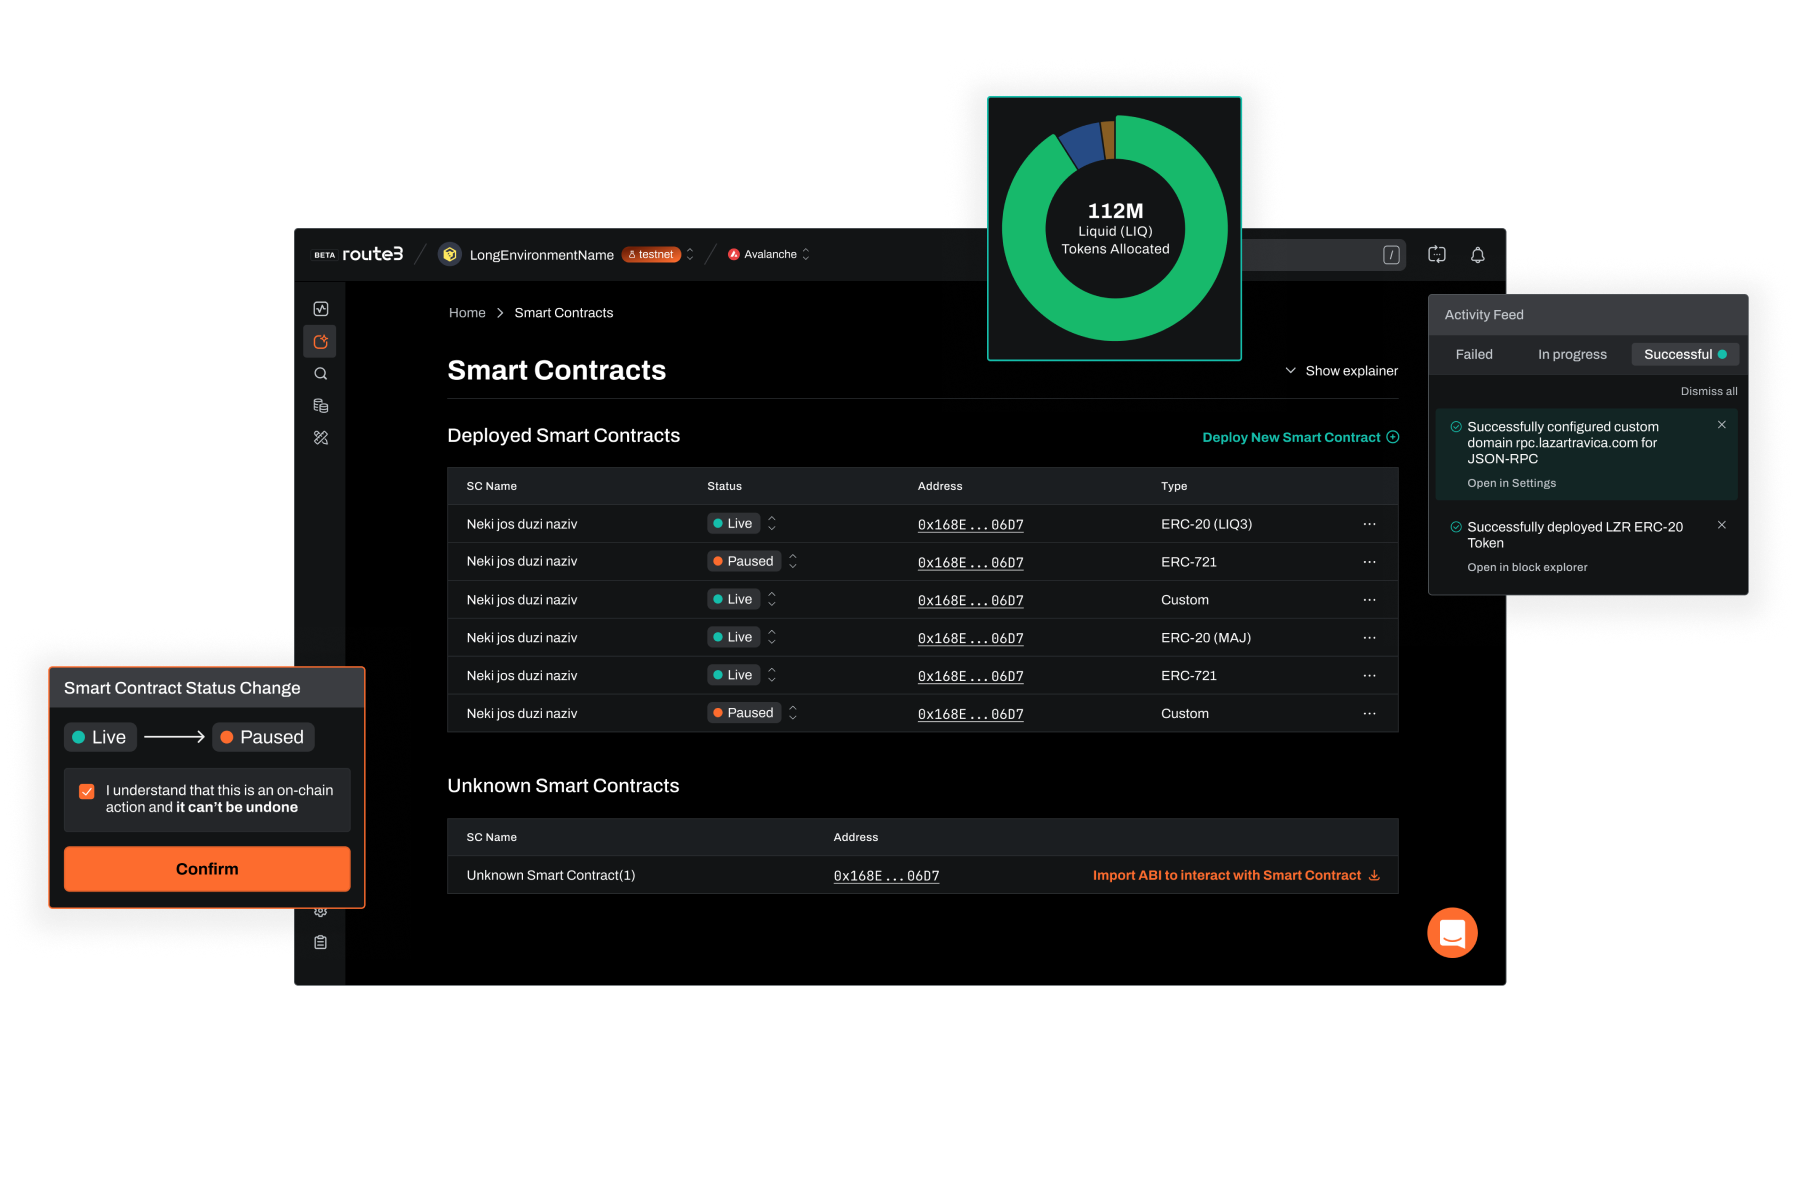Open row options for ERC-20 (LIQ3) contract
Screen dimensions: 1800x1200
pyautogui.click(x=1369, y=524)
